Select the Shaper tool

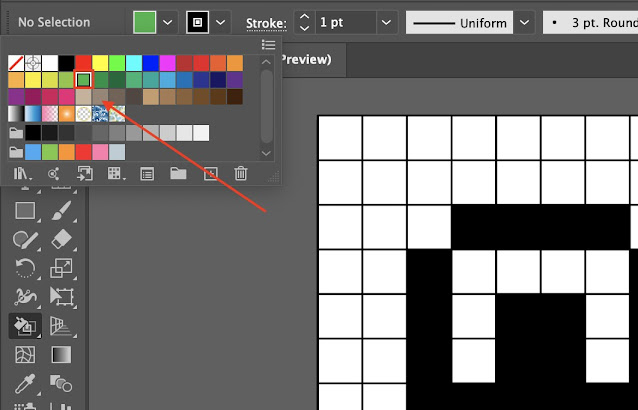click(x=25, y=240)
